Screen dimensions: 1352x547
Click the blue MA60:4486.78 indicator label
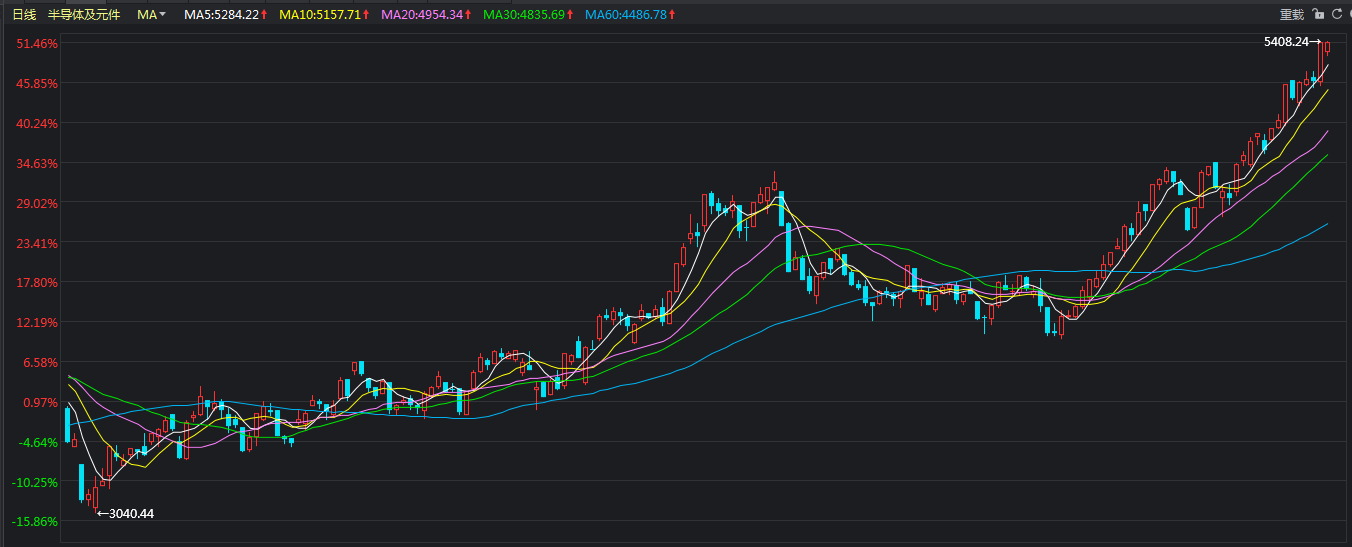(625, 15)
